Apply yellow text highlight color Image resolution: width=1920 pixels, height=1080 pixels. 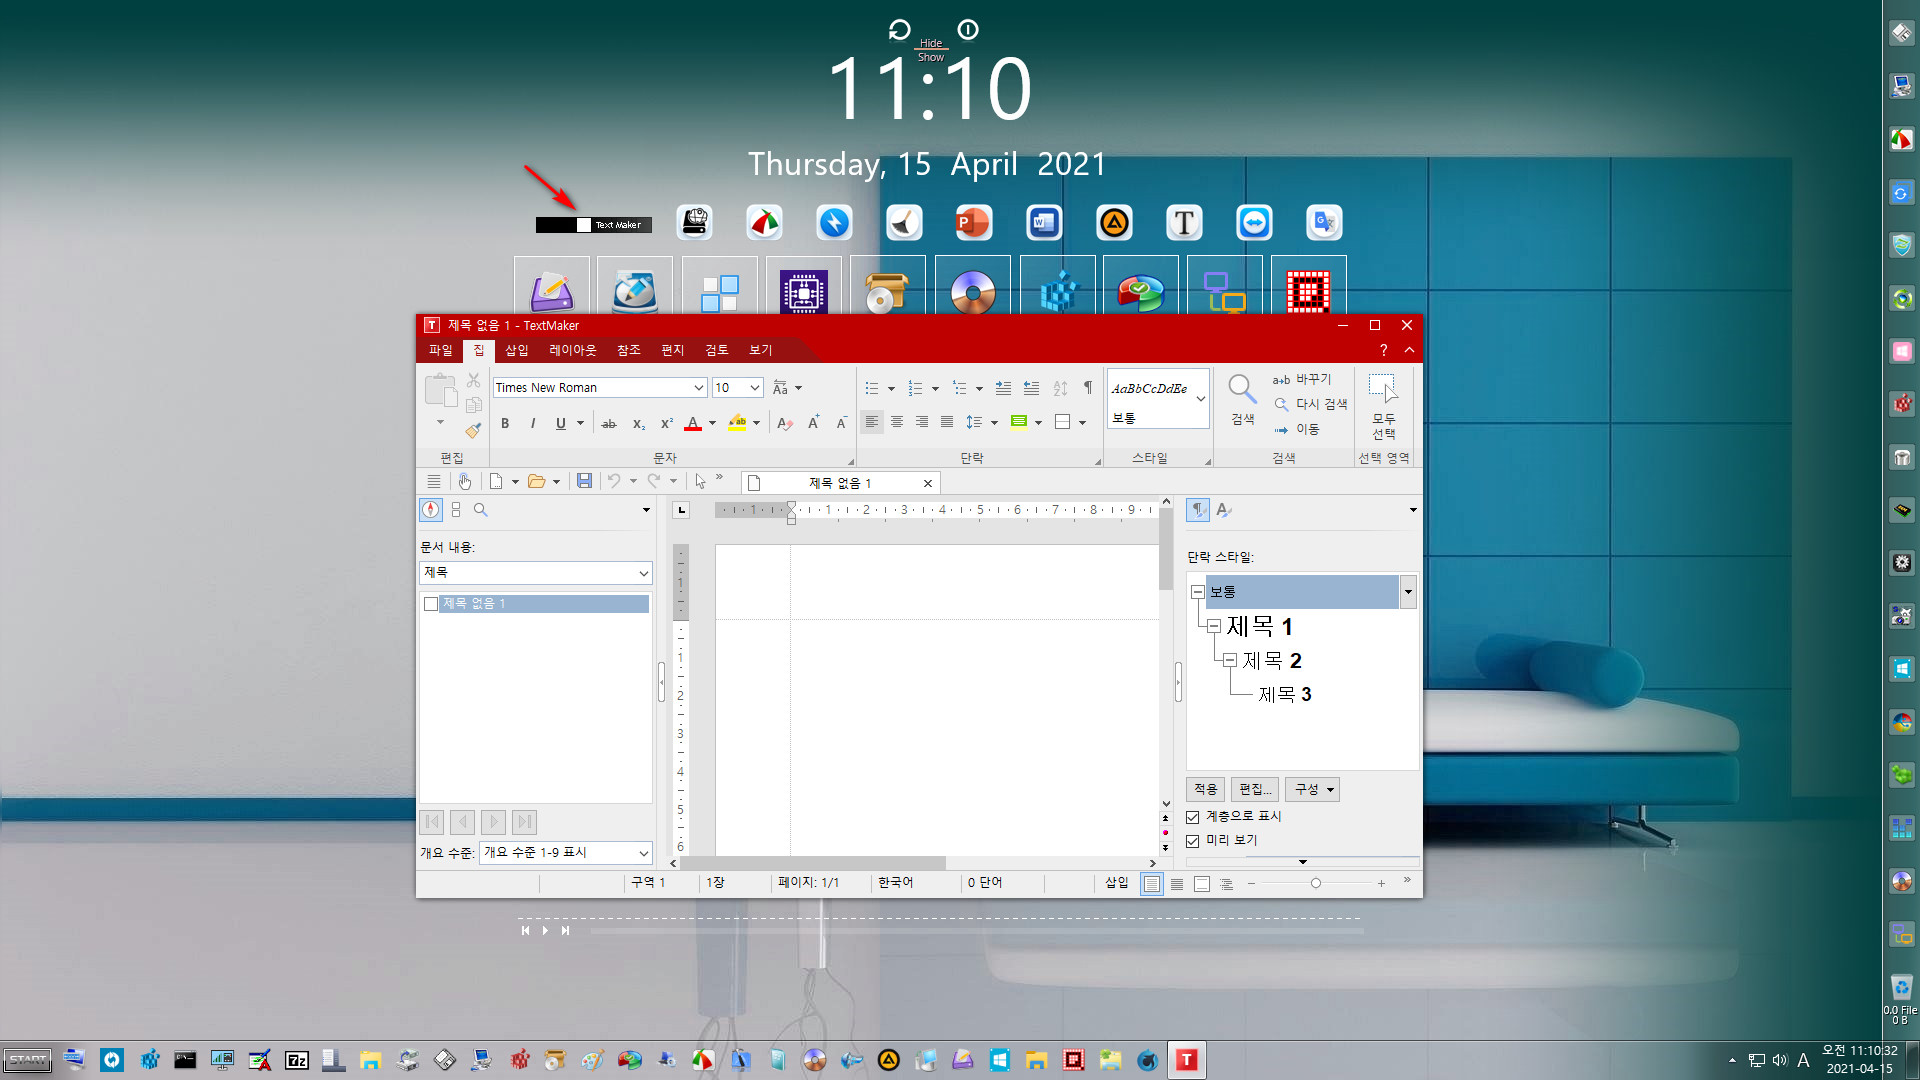pyautogui.click(x=737, y=423)
